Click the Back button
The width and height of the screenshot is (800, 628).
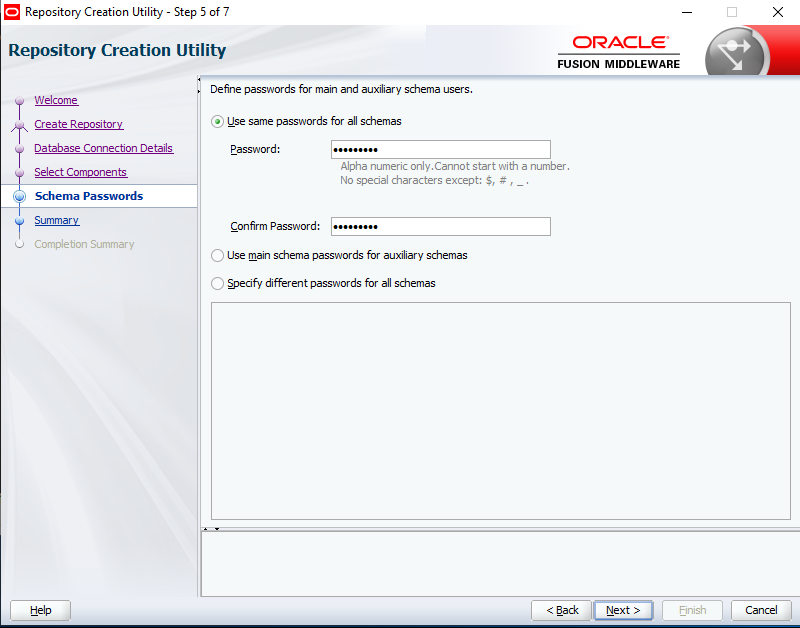point(561,610)
